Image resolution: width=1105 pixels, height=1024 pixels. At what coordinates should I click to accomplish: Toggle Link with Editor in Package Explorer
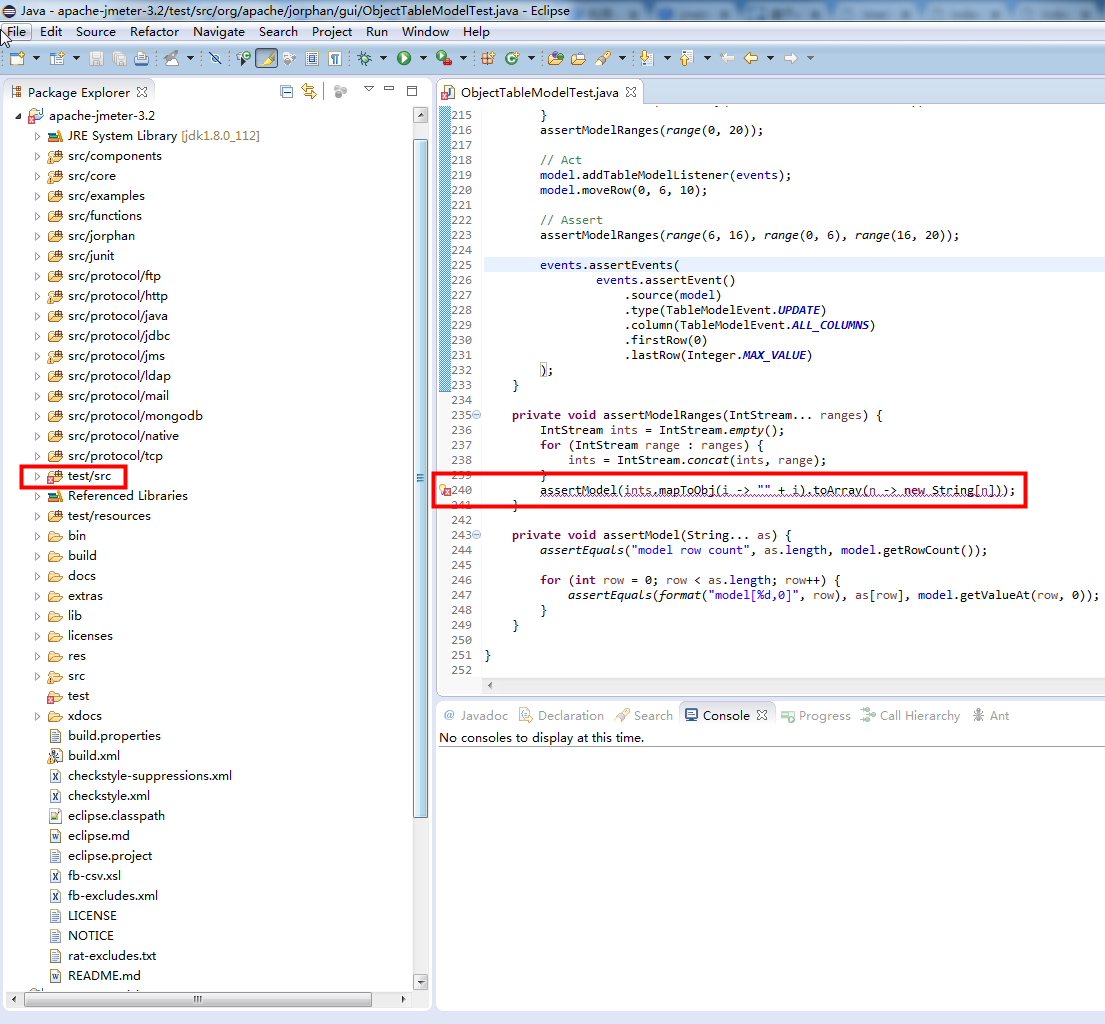(x=309, y=92)
